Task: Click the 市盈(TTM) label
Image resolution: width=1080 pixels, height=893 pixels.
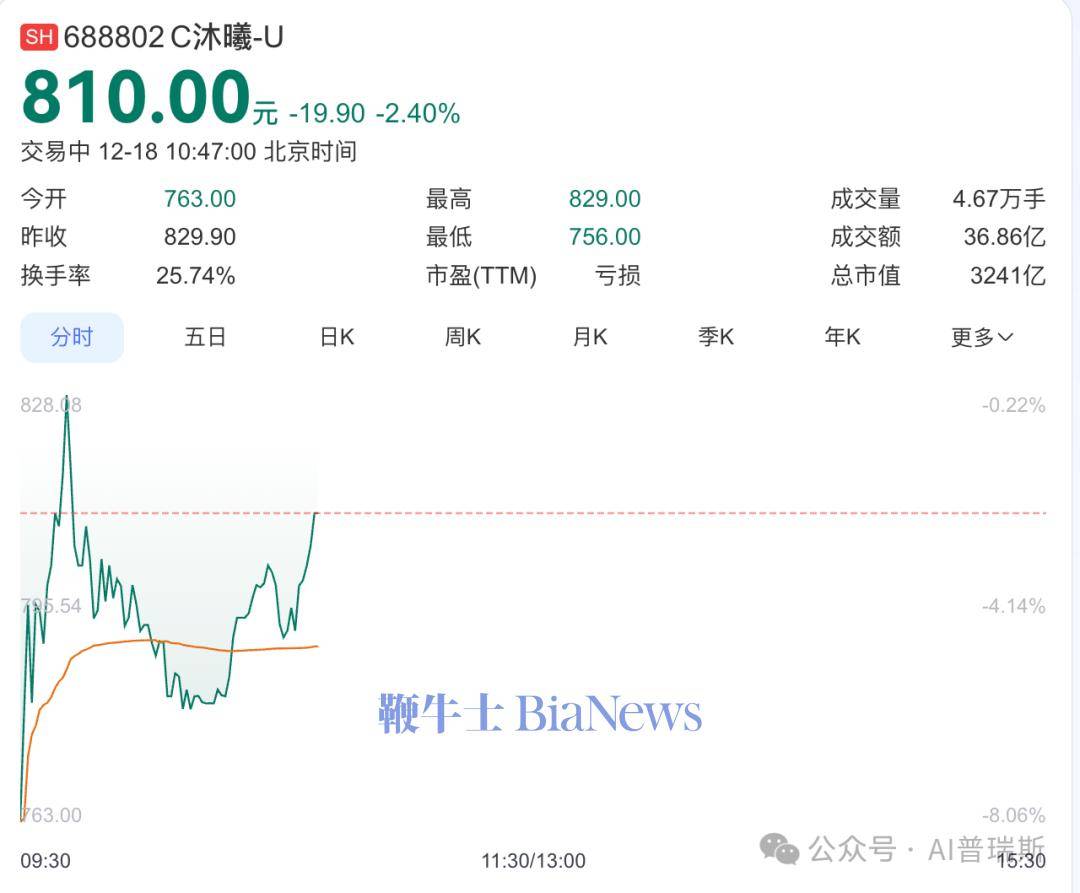Action: [x=481, y=276]
